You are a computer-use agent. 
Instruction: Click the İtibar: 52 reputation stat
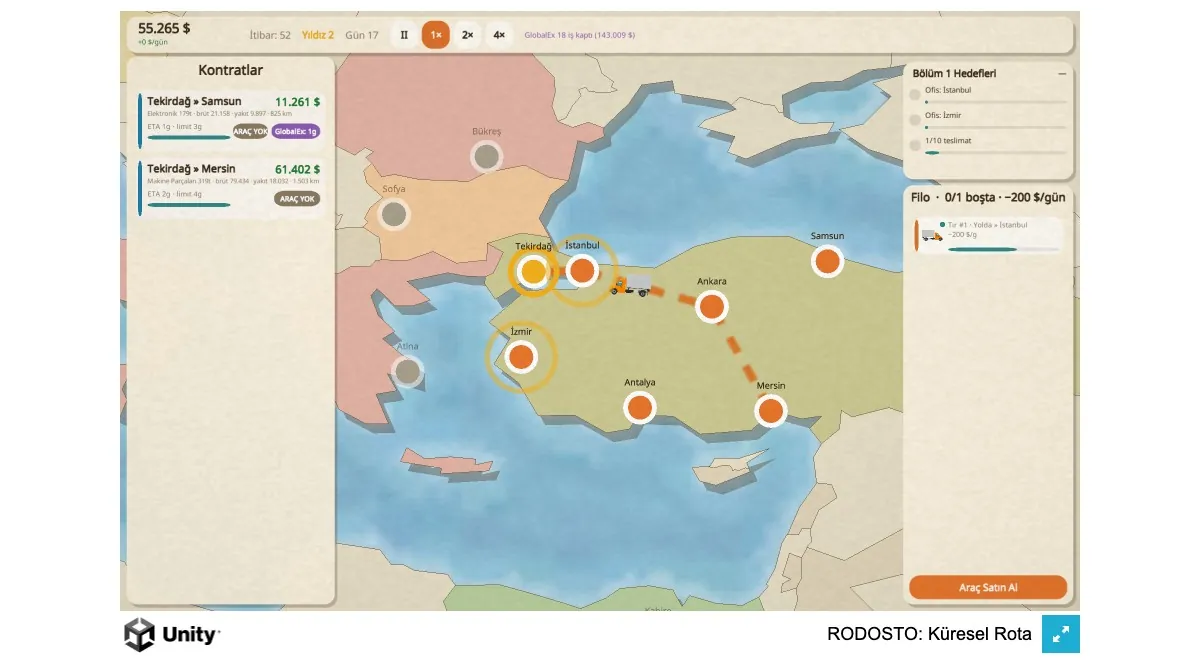click(270, 35)
